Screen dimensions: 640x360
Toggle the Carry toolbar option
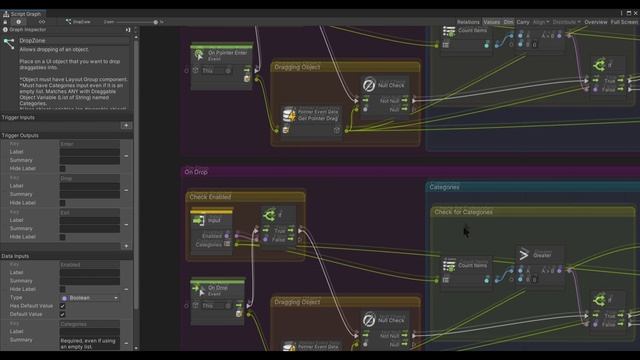pos(522,22)
